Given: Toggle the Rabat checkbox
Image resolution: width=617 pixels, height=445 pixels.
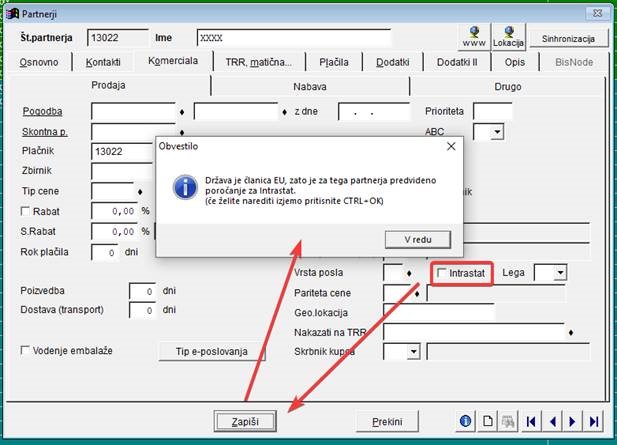Looking at the screenshot, I should click(26, 212).
